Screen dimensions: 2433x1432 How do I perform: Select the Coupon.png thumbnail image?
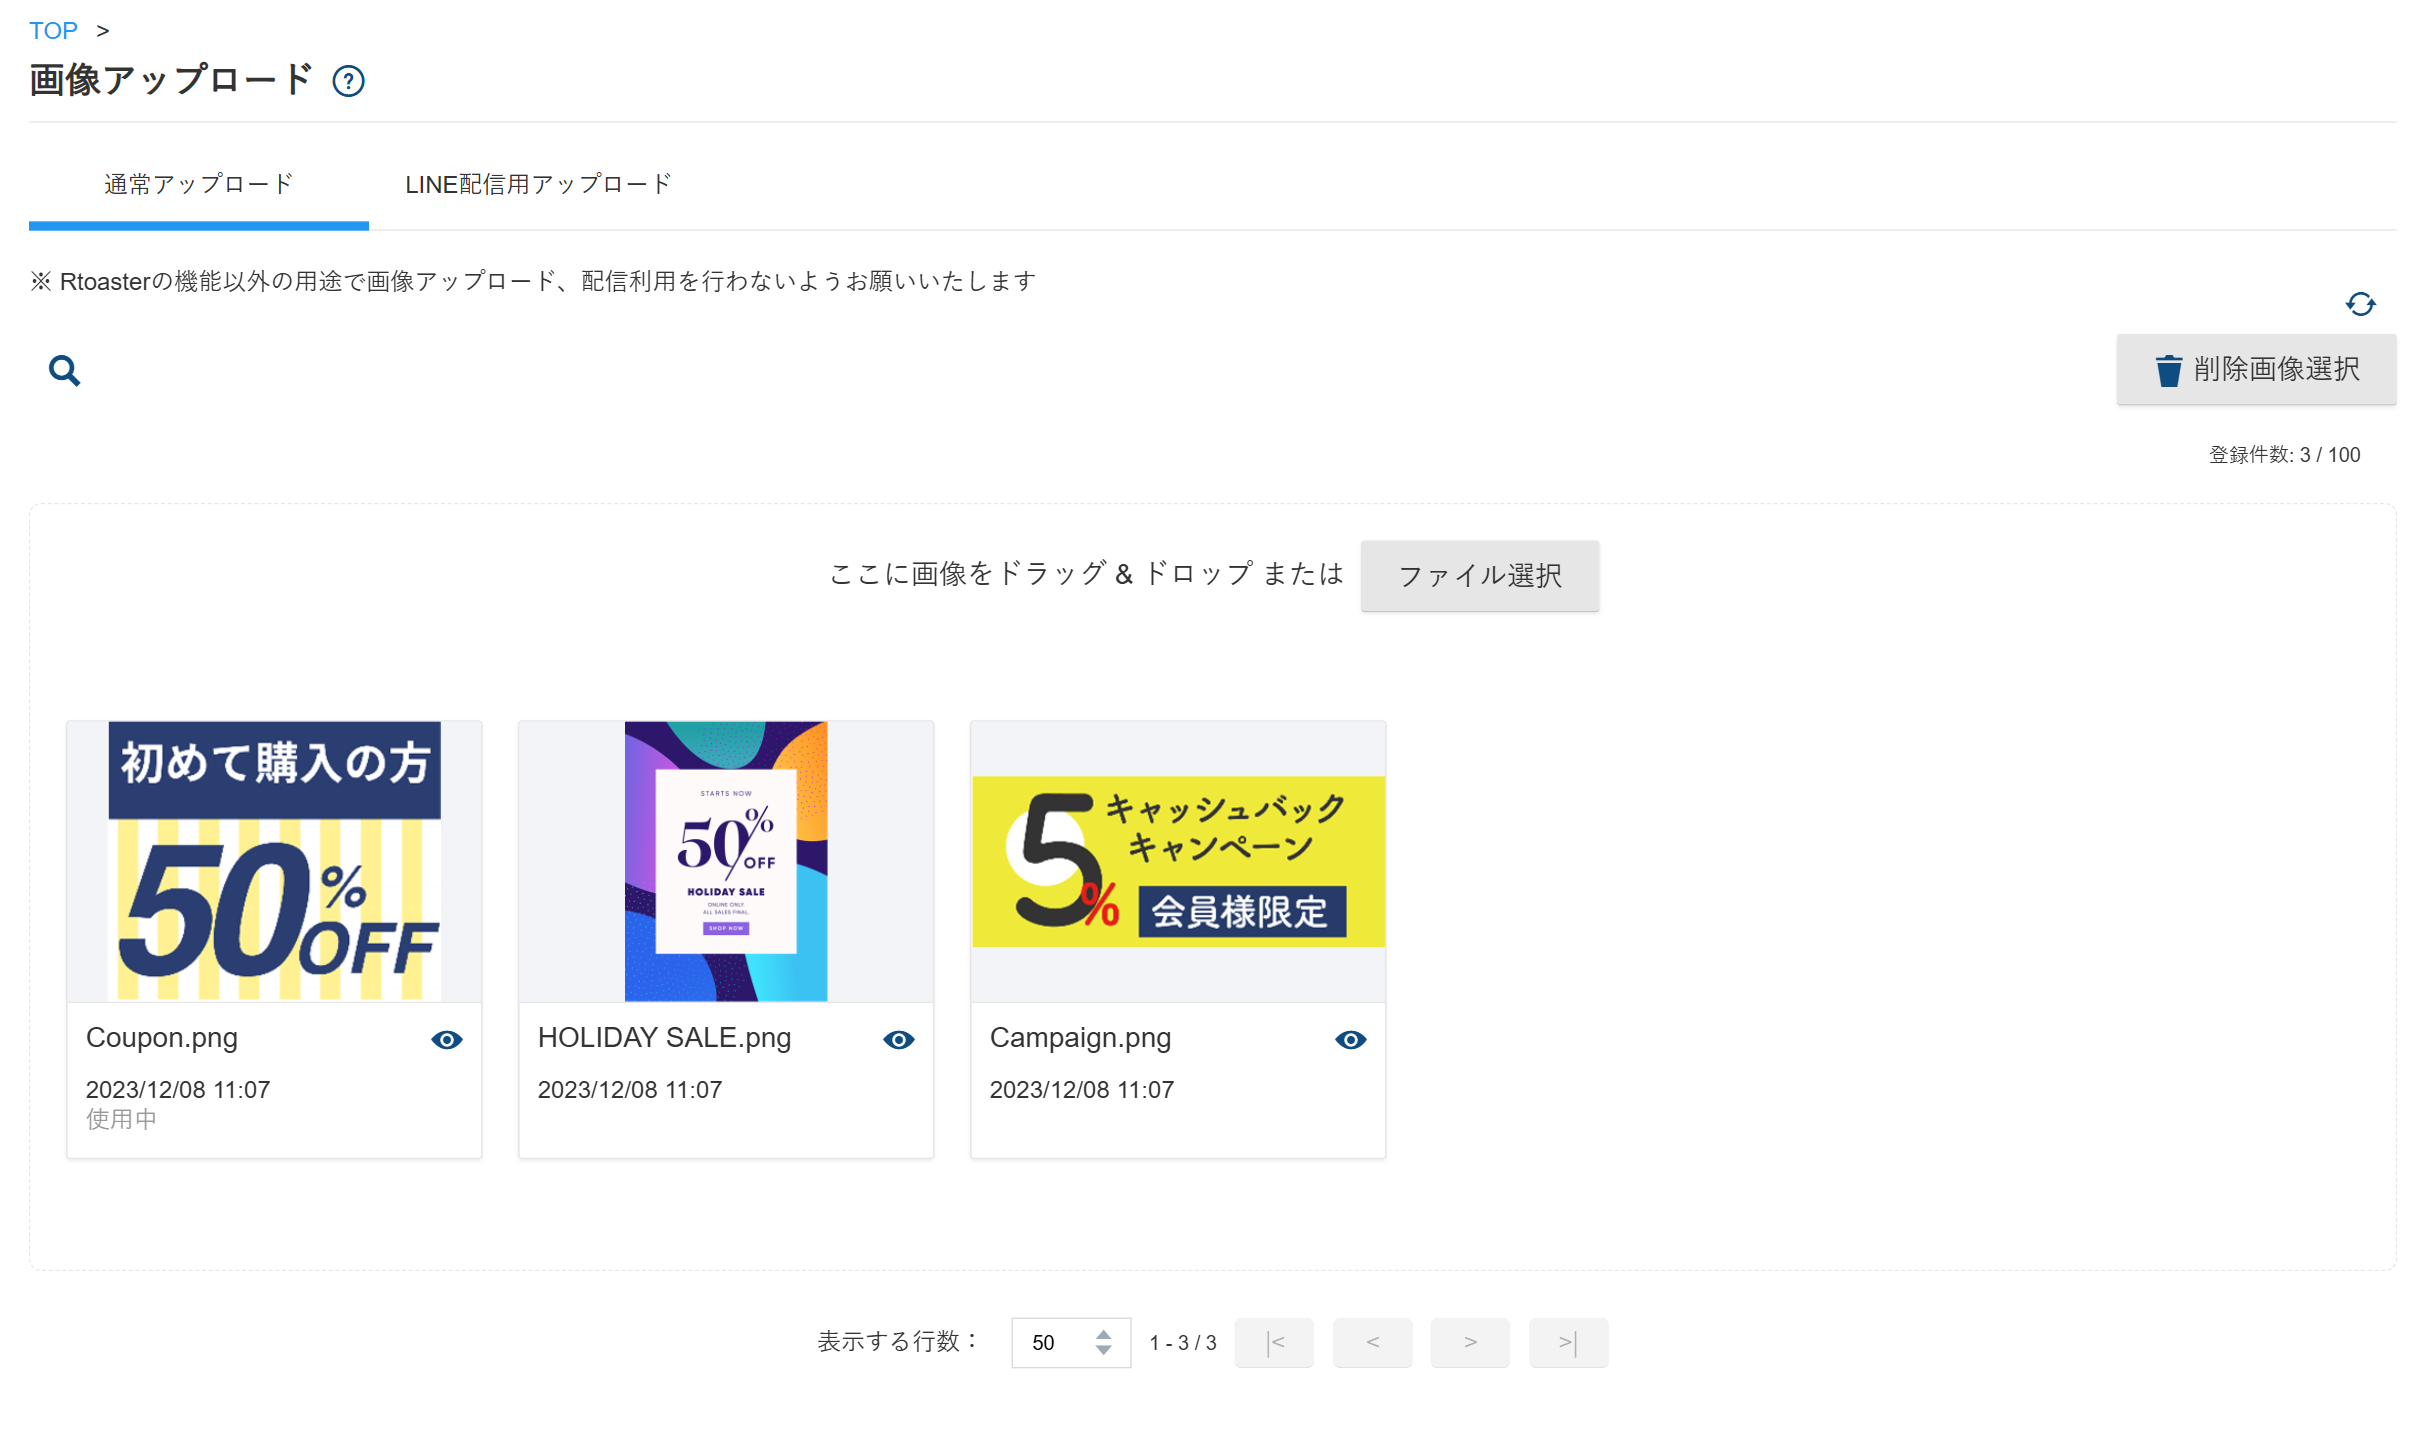274,861
